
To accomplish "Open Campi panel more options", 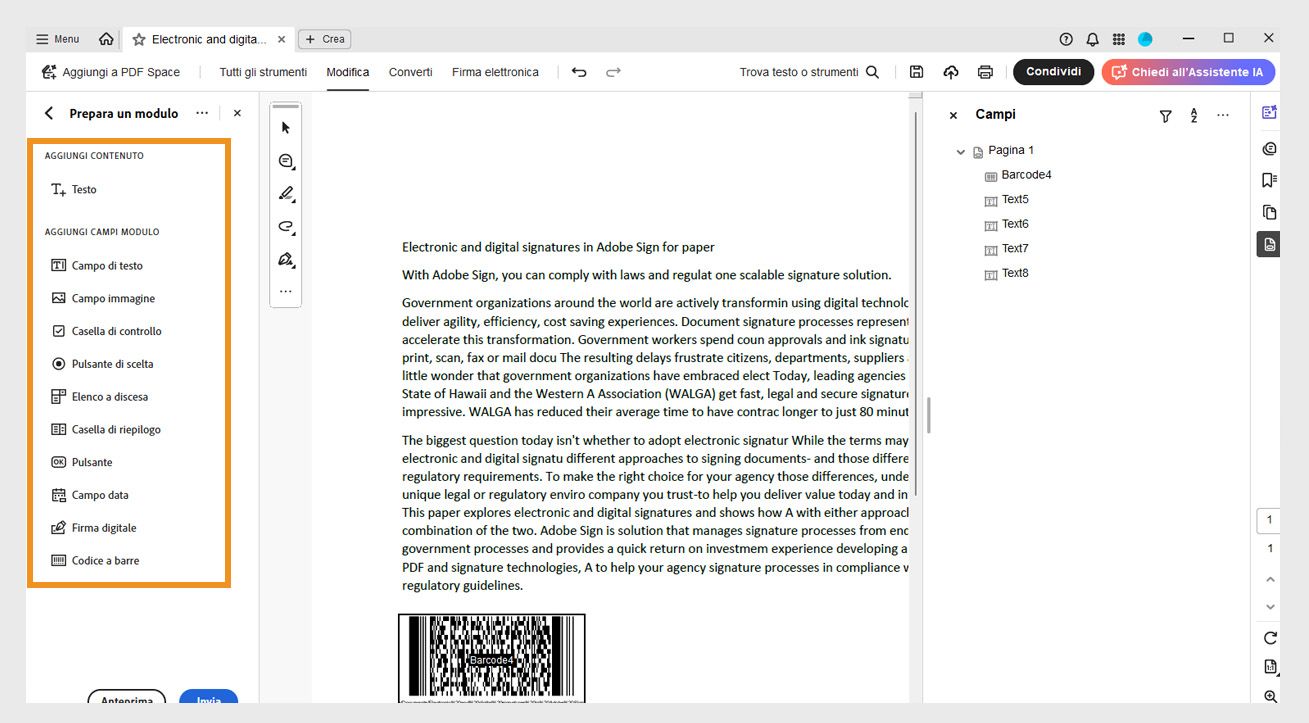I will (1223, 115).
